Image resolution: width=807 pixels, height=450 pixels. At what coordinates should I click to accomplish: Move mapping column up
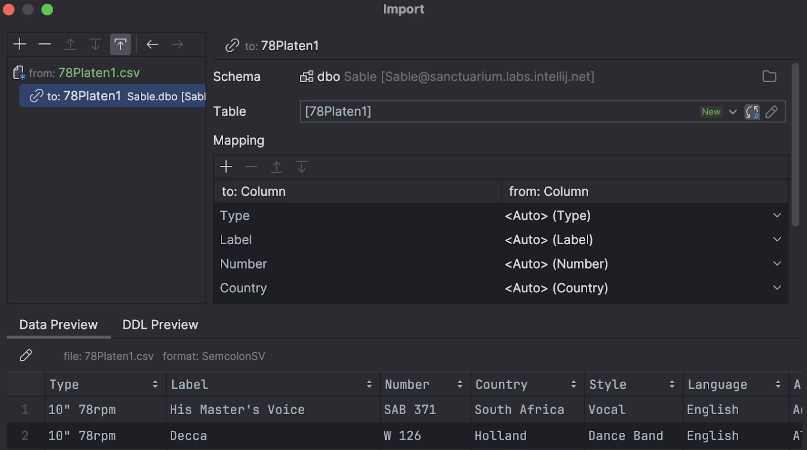(x=276, y=166)
